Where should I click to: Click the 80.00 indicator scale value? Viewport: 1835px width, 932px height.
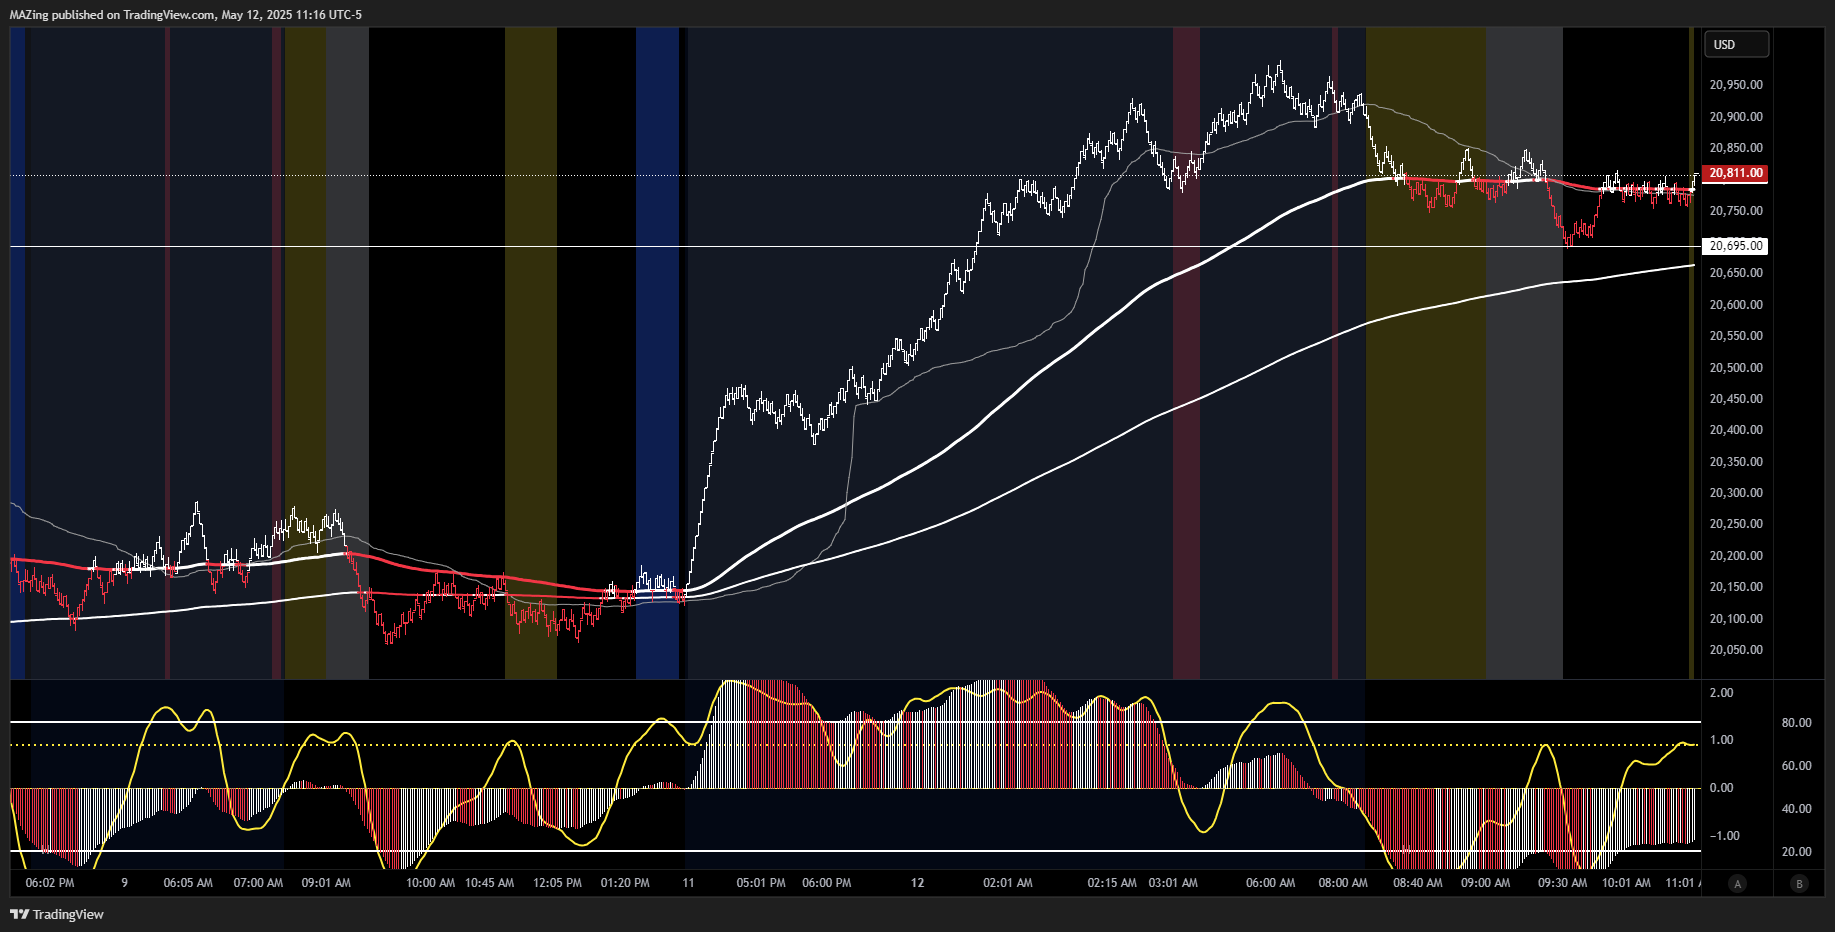click(x=1797, y=723)
